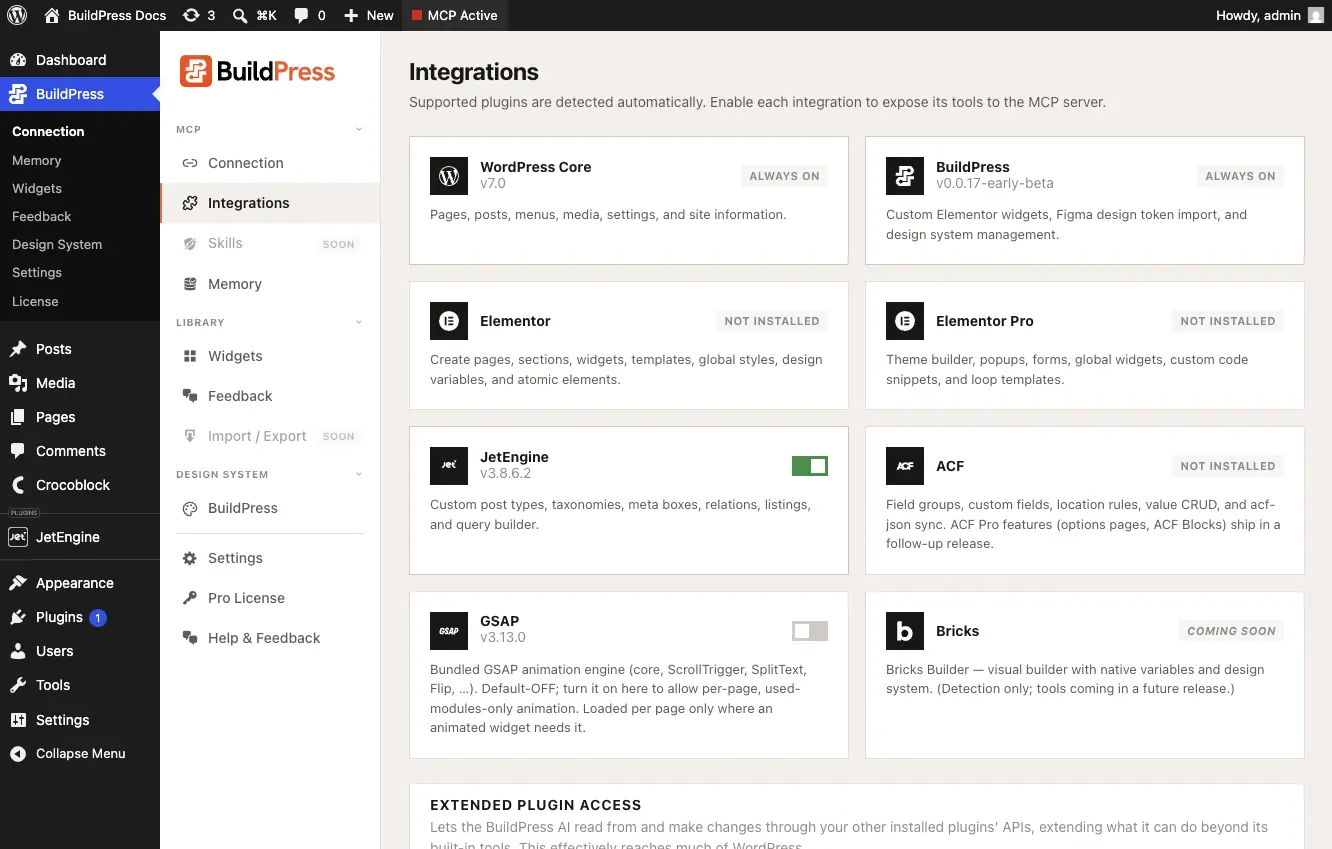Viewport: 1332px width, 849px height.
Task: Open the Tools admin menu
Action: [80, 685]
